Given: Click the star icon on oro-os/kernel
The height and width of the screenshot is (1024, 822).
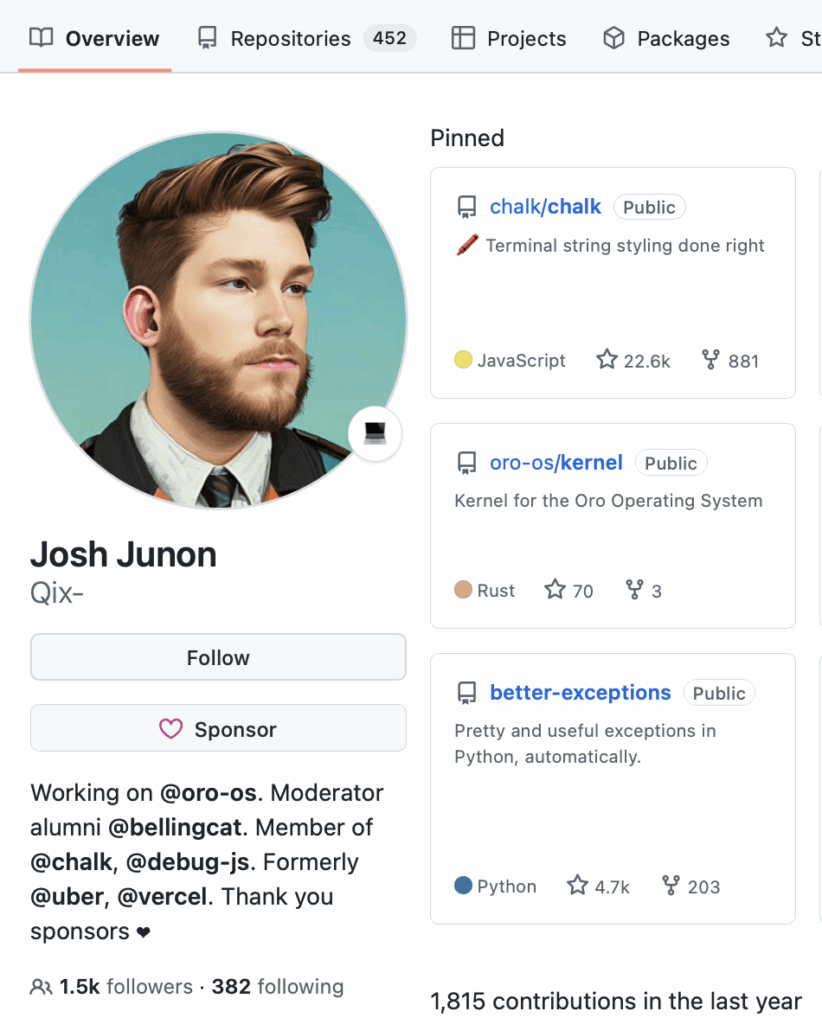Looking at the screenshot, I should pos(555,590).
